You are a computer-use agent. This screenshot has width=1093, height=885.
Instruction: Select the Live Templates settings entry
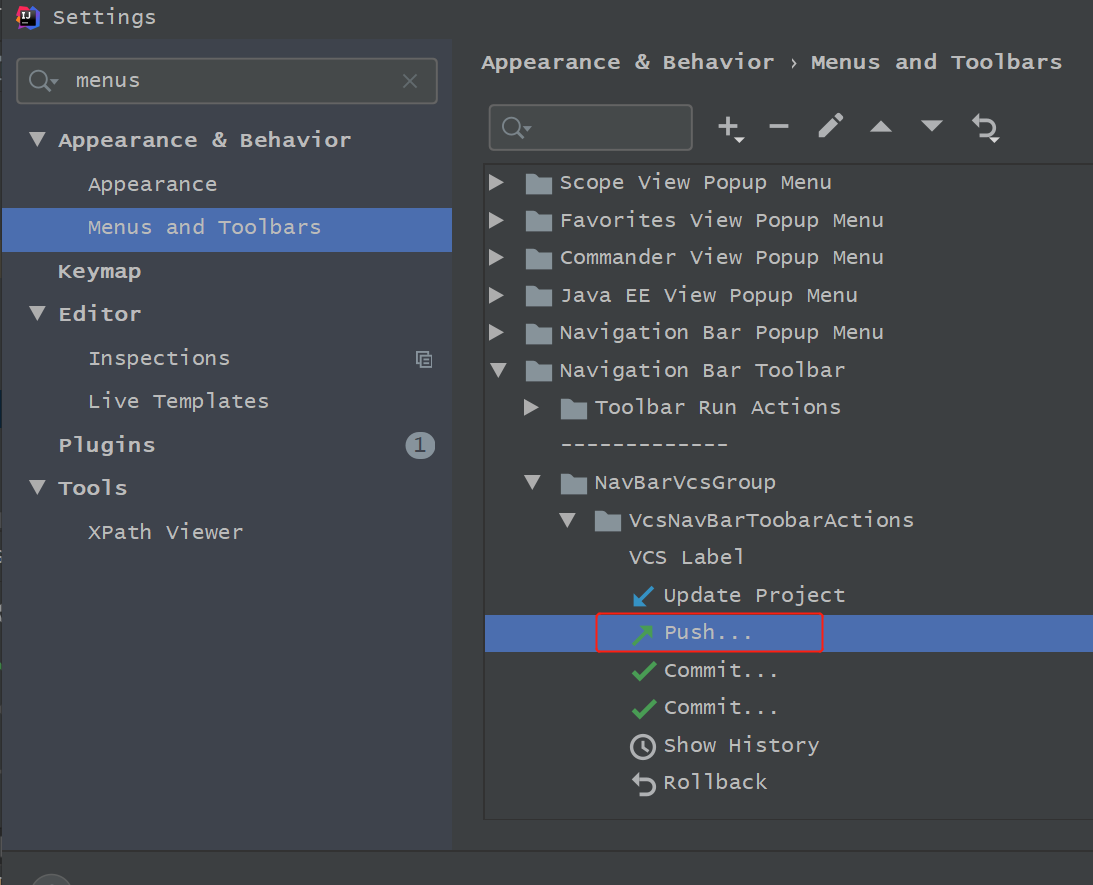[178, 402]
